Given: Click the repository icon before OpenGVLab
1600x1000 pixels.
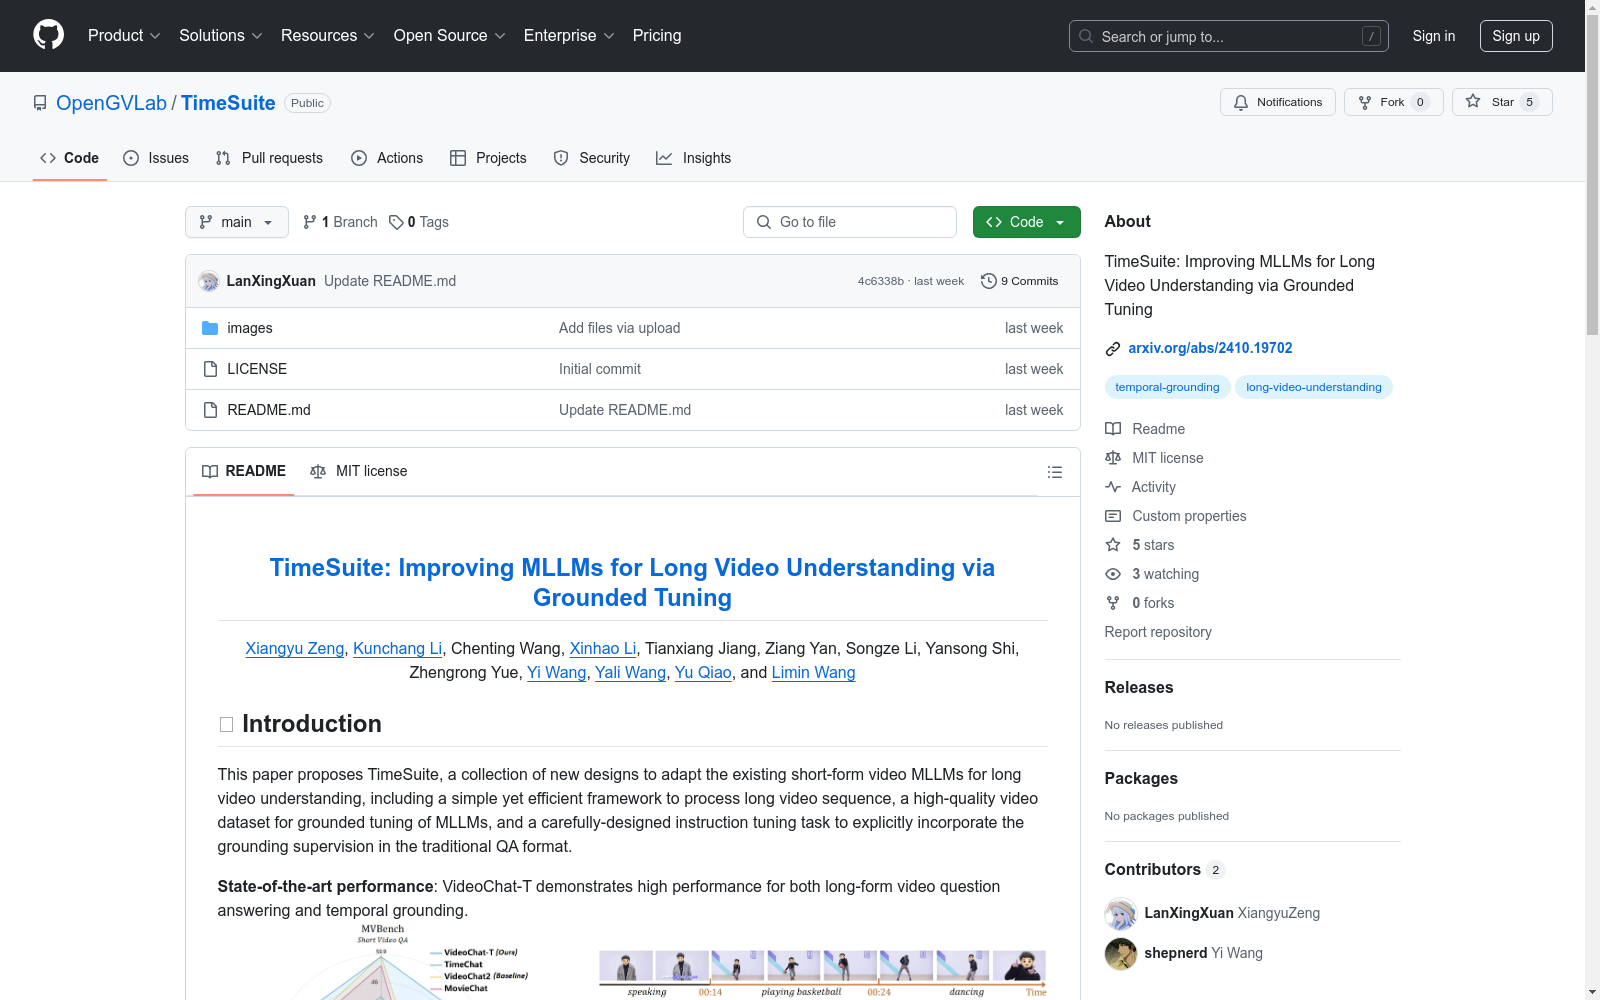Looking at the screenshot, I should 40,103.
